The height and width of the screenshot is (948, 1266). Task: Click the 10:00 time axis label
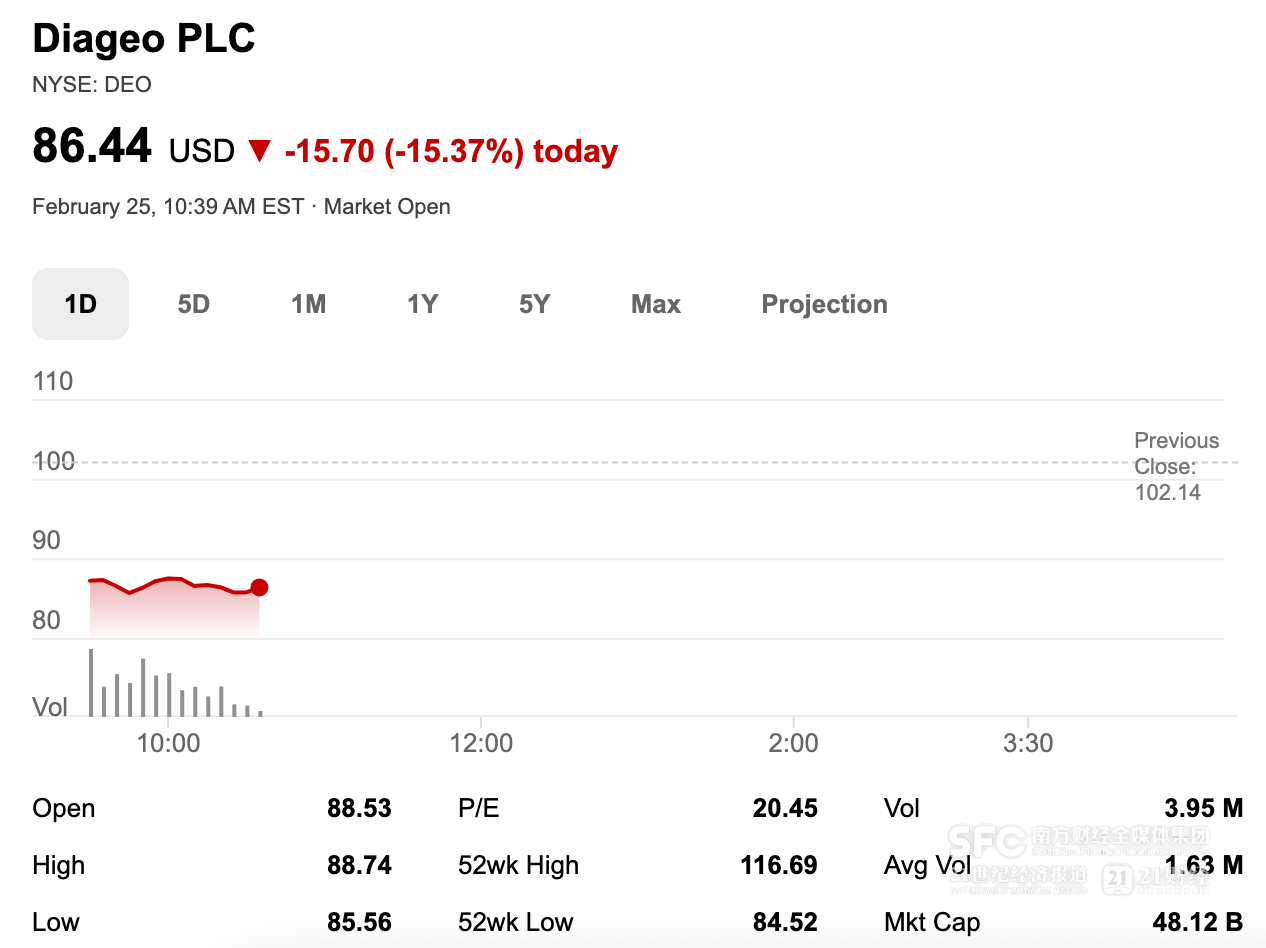pyautogui.click(x=169, y=743)
